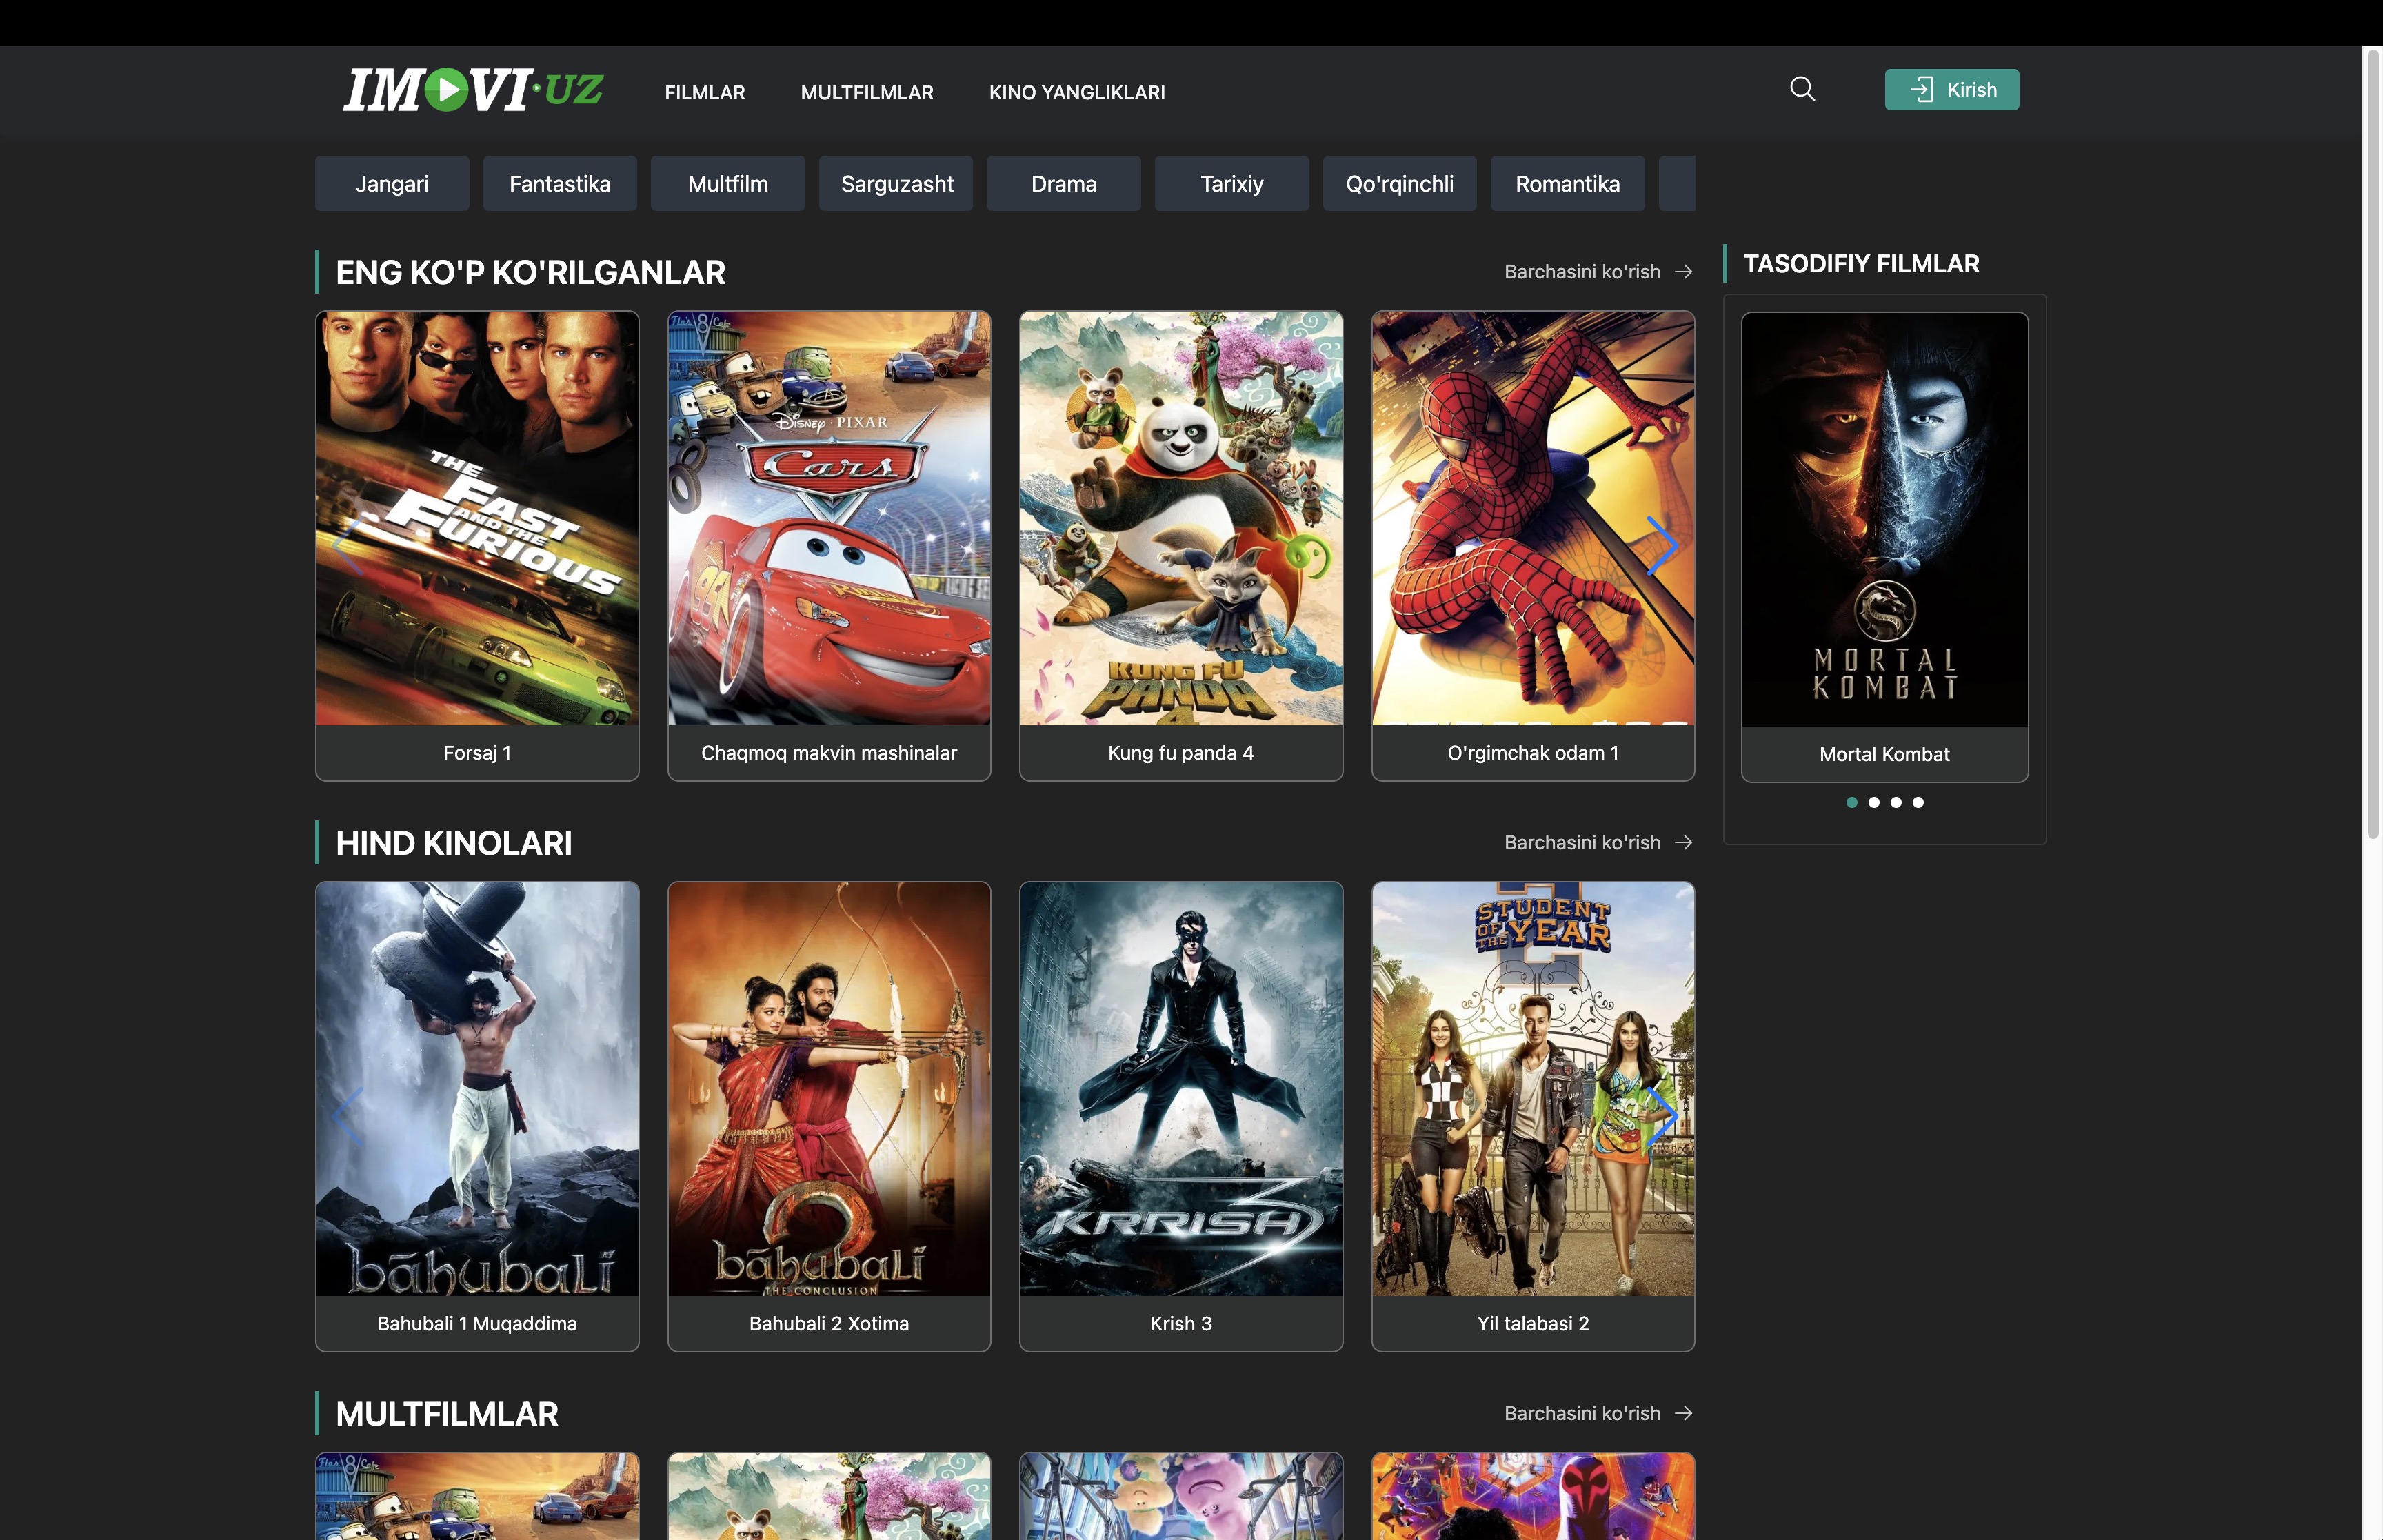Open KINO YANGLIKLARI in the navigation

coord(1077,92)
